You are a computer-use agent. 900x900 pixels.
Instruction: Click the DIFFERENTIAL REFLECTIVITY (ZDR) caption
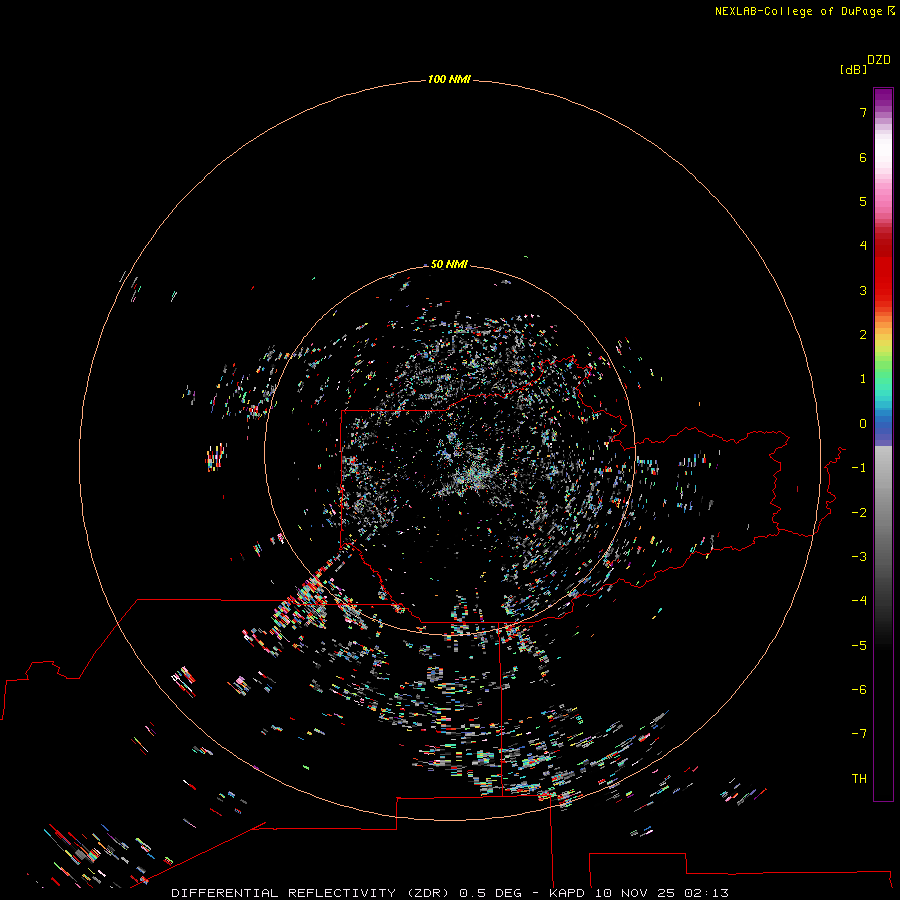coord(311,893)
